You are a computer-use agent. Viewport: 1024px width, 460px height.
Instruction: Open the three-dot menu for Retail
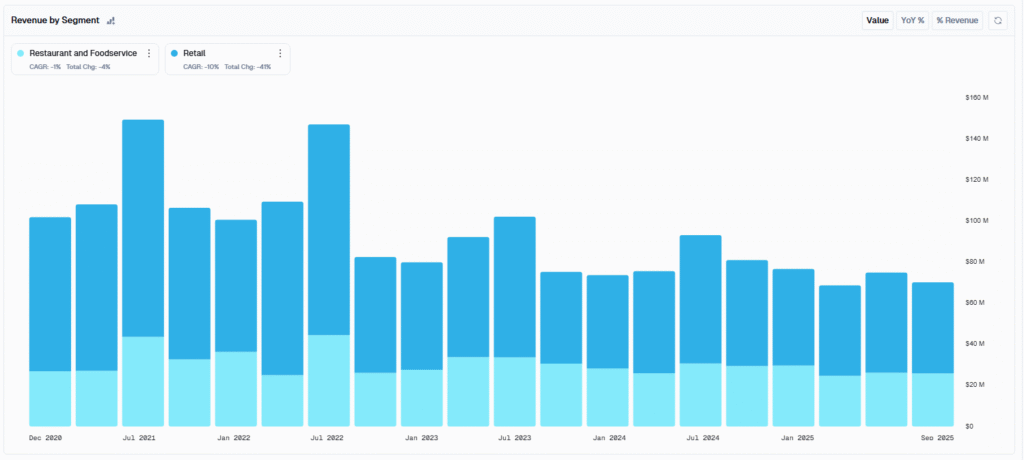point(280,54)
